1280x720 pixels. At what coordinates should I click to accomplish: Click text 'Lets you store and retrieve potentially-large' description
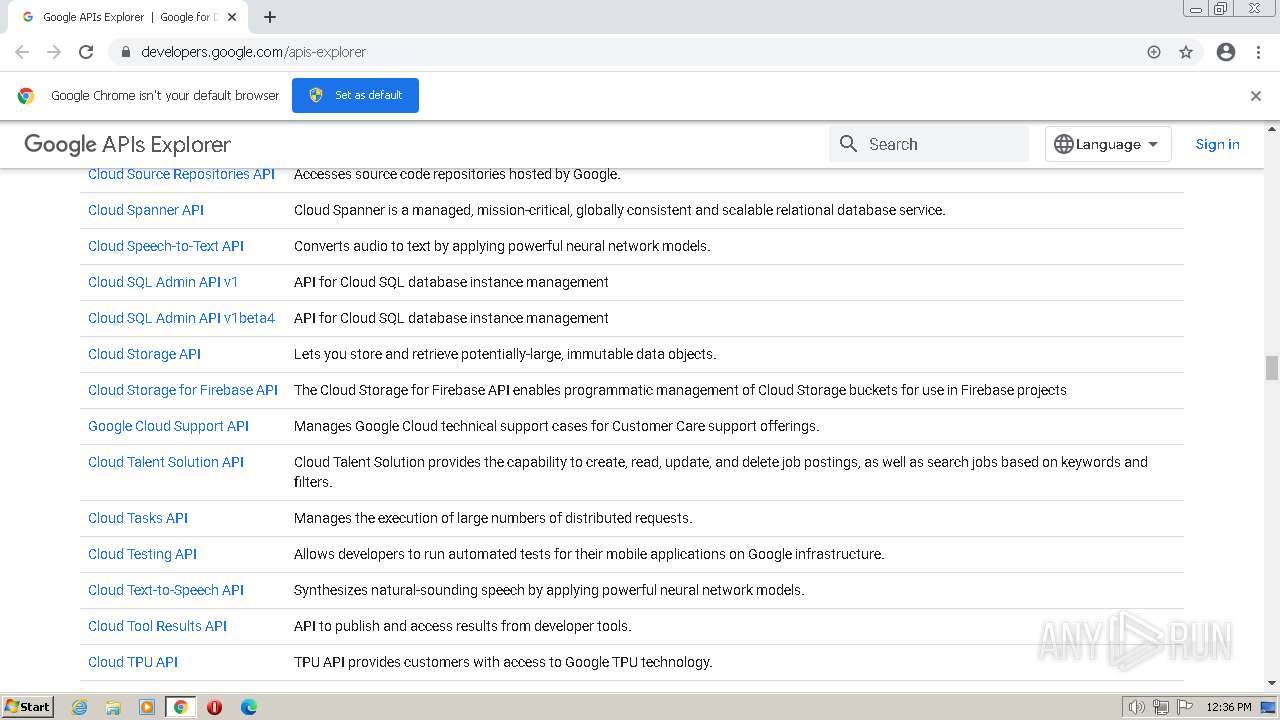[505, 354]
